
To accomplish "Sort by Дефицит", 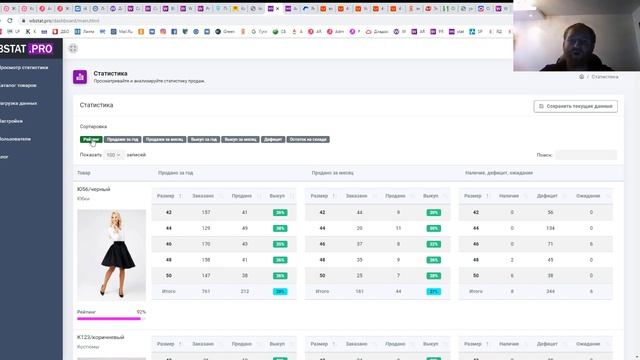I will coord(273,140).
